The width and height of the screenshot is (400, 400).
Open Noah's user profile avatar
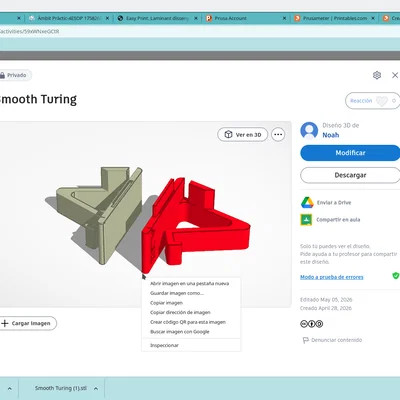[x=309, y=130]
